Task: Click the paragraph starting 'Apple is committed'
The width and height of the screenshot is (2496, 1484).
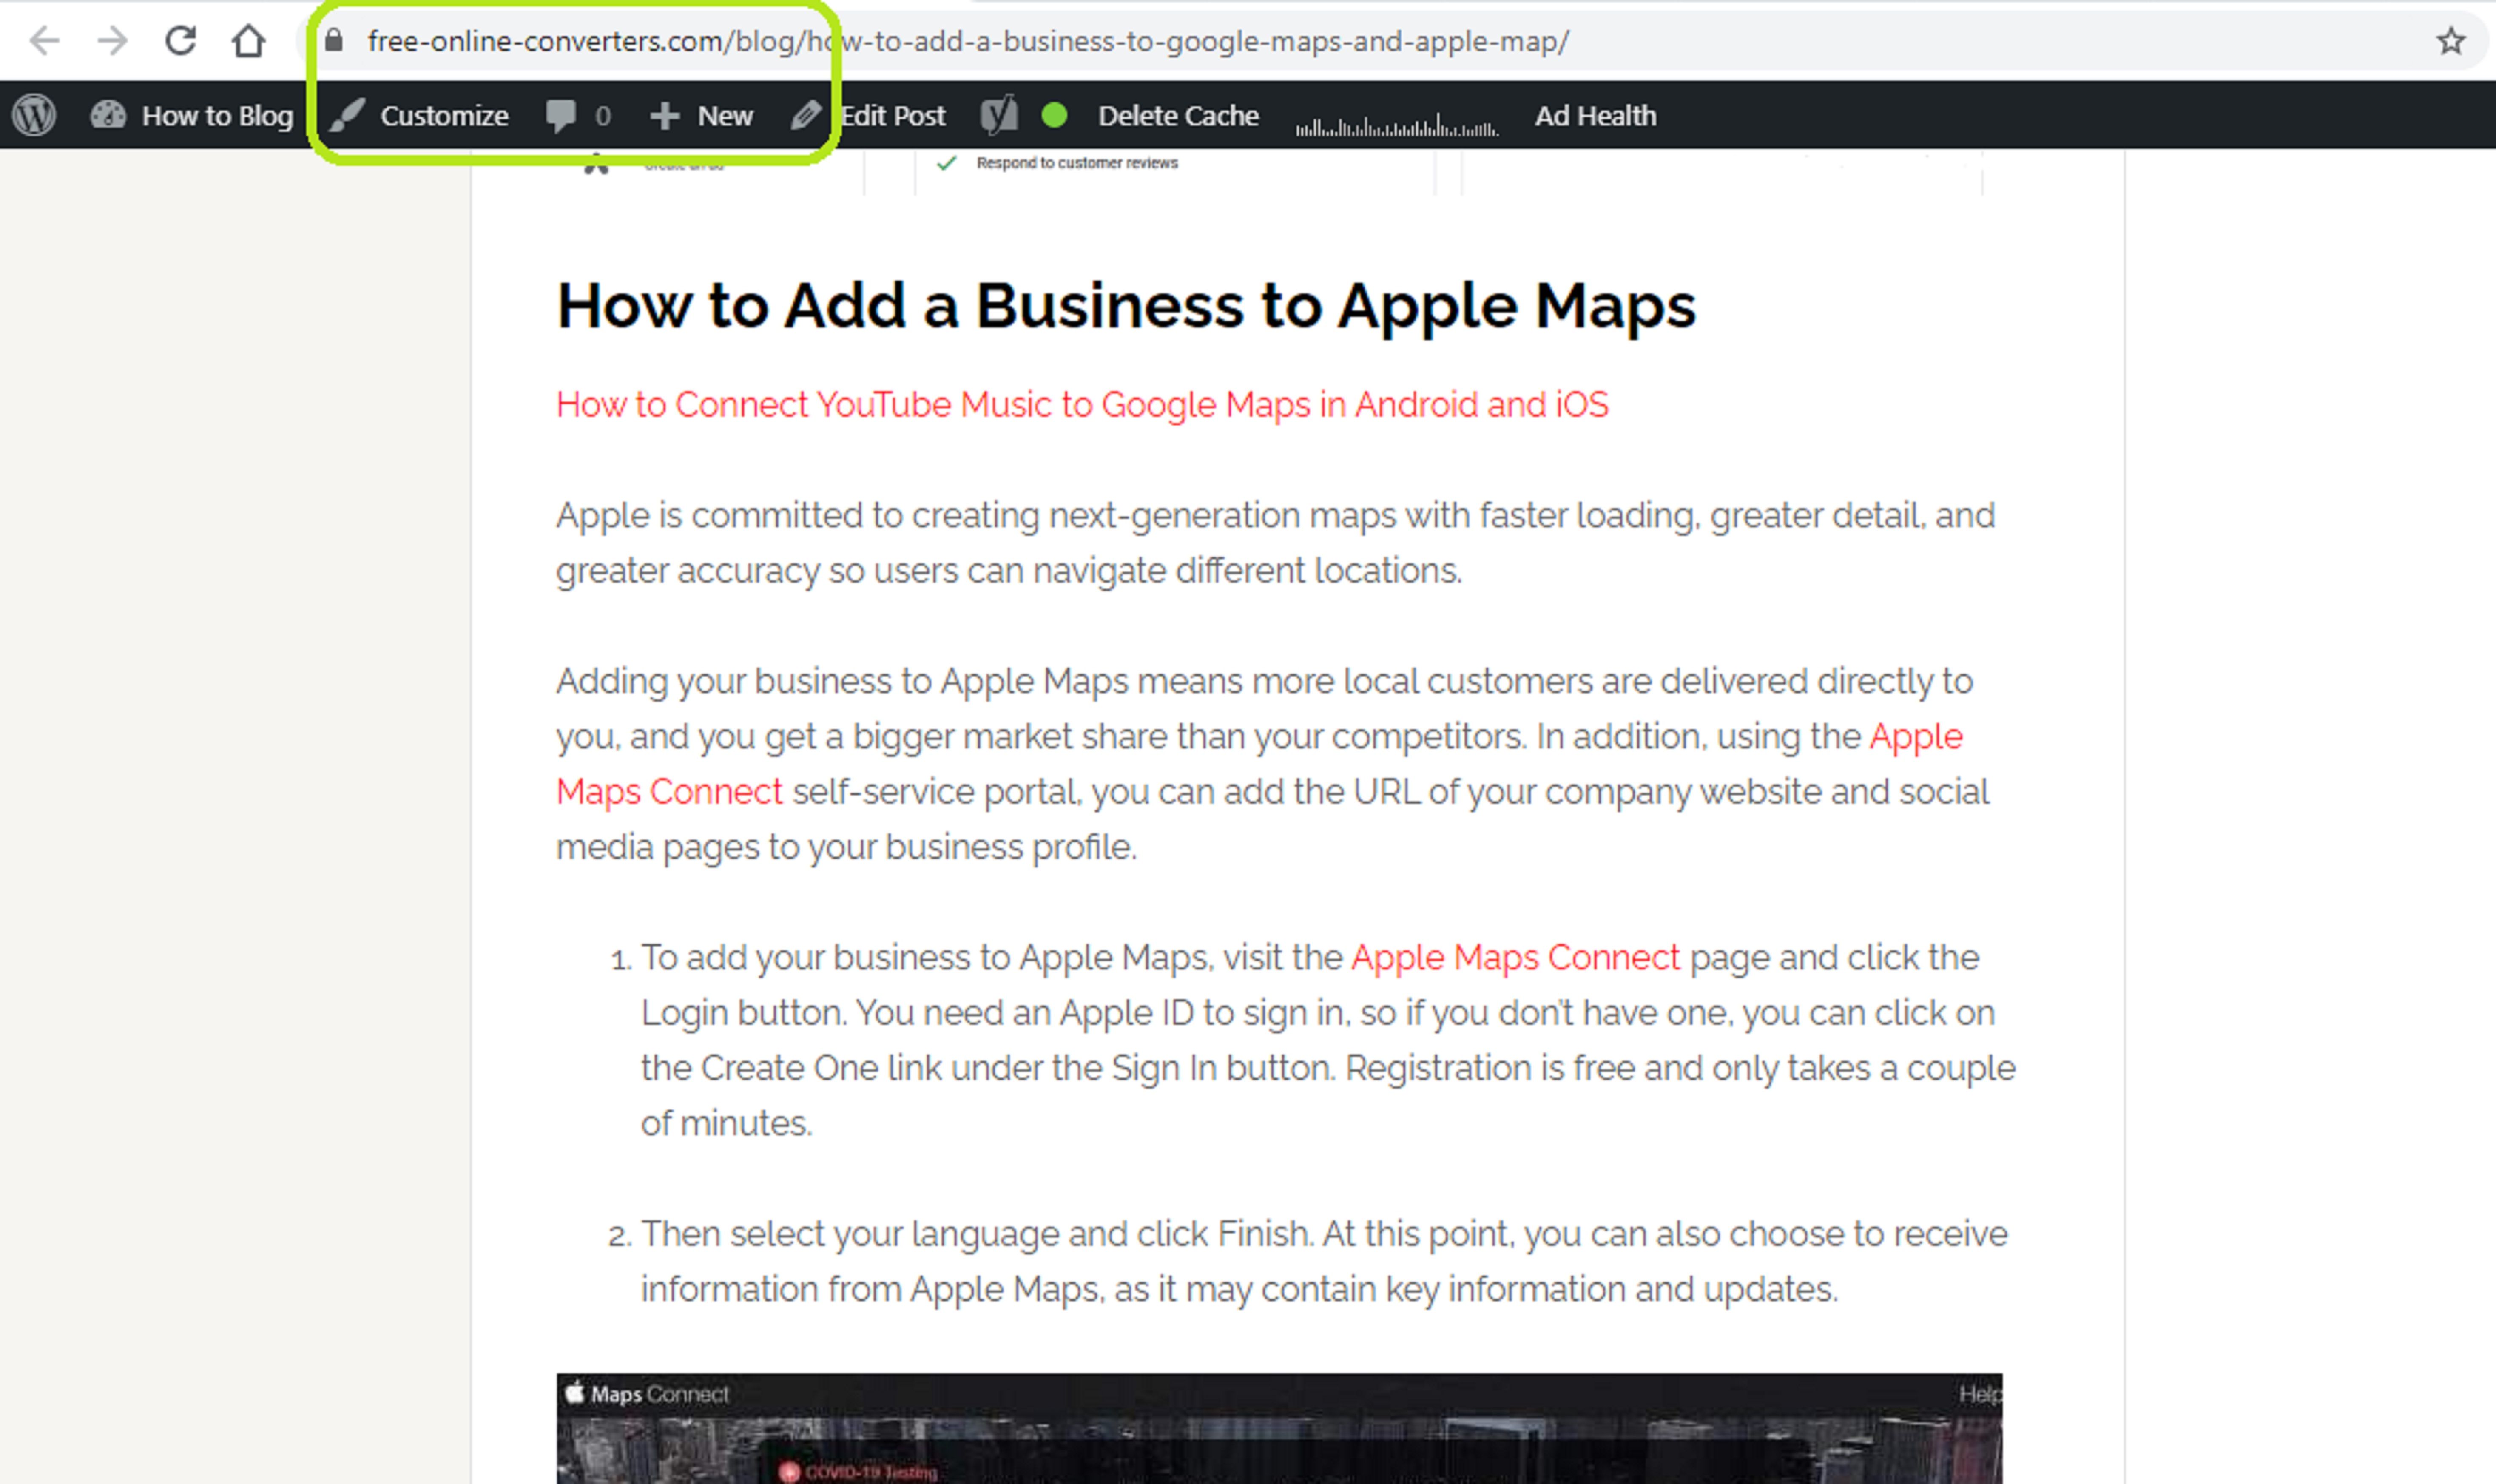Action: (x=1275, y=543)
